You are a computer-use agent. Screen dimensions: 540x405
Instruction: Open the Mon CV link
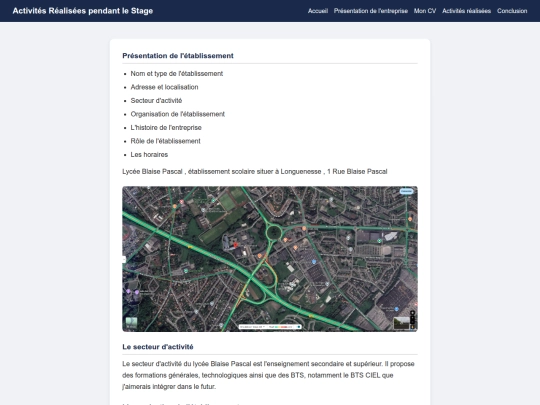(x=425, y=11)
